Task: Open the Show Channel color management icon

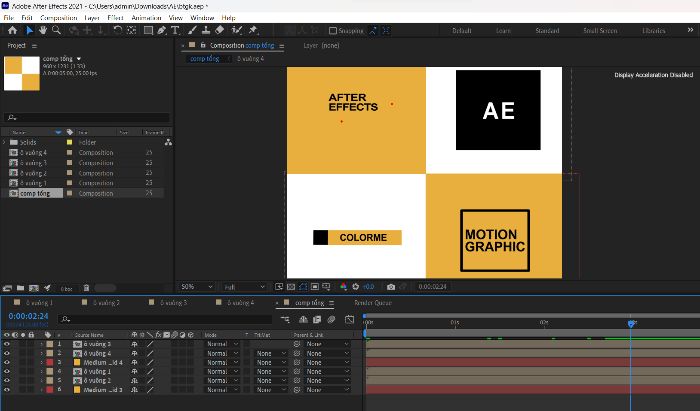Action: point(343,287)
